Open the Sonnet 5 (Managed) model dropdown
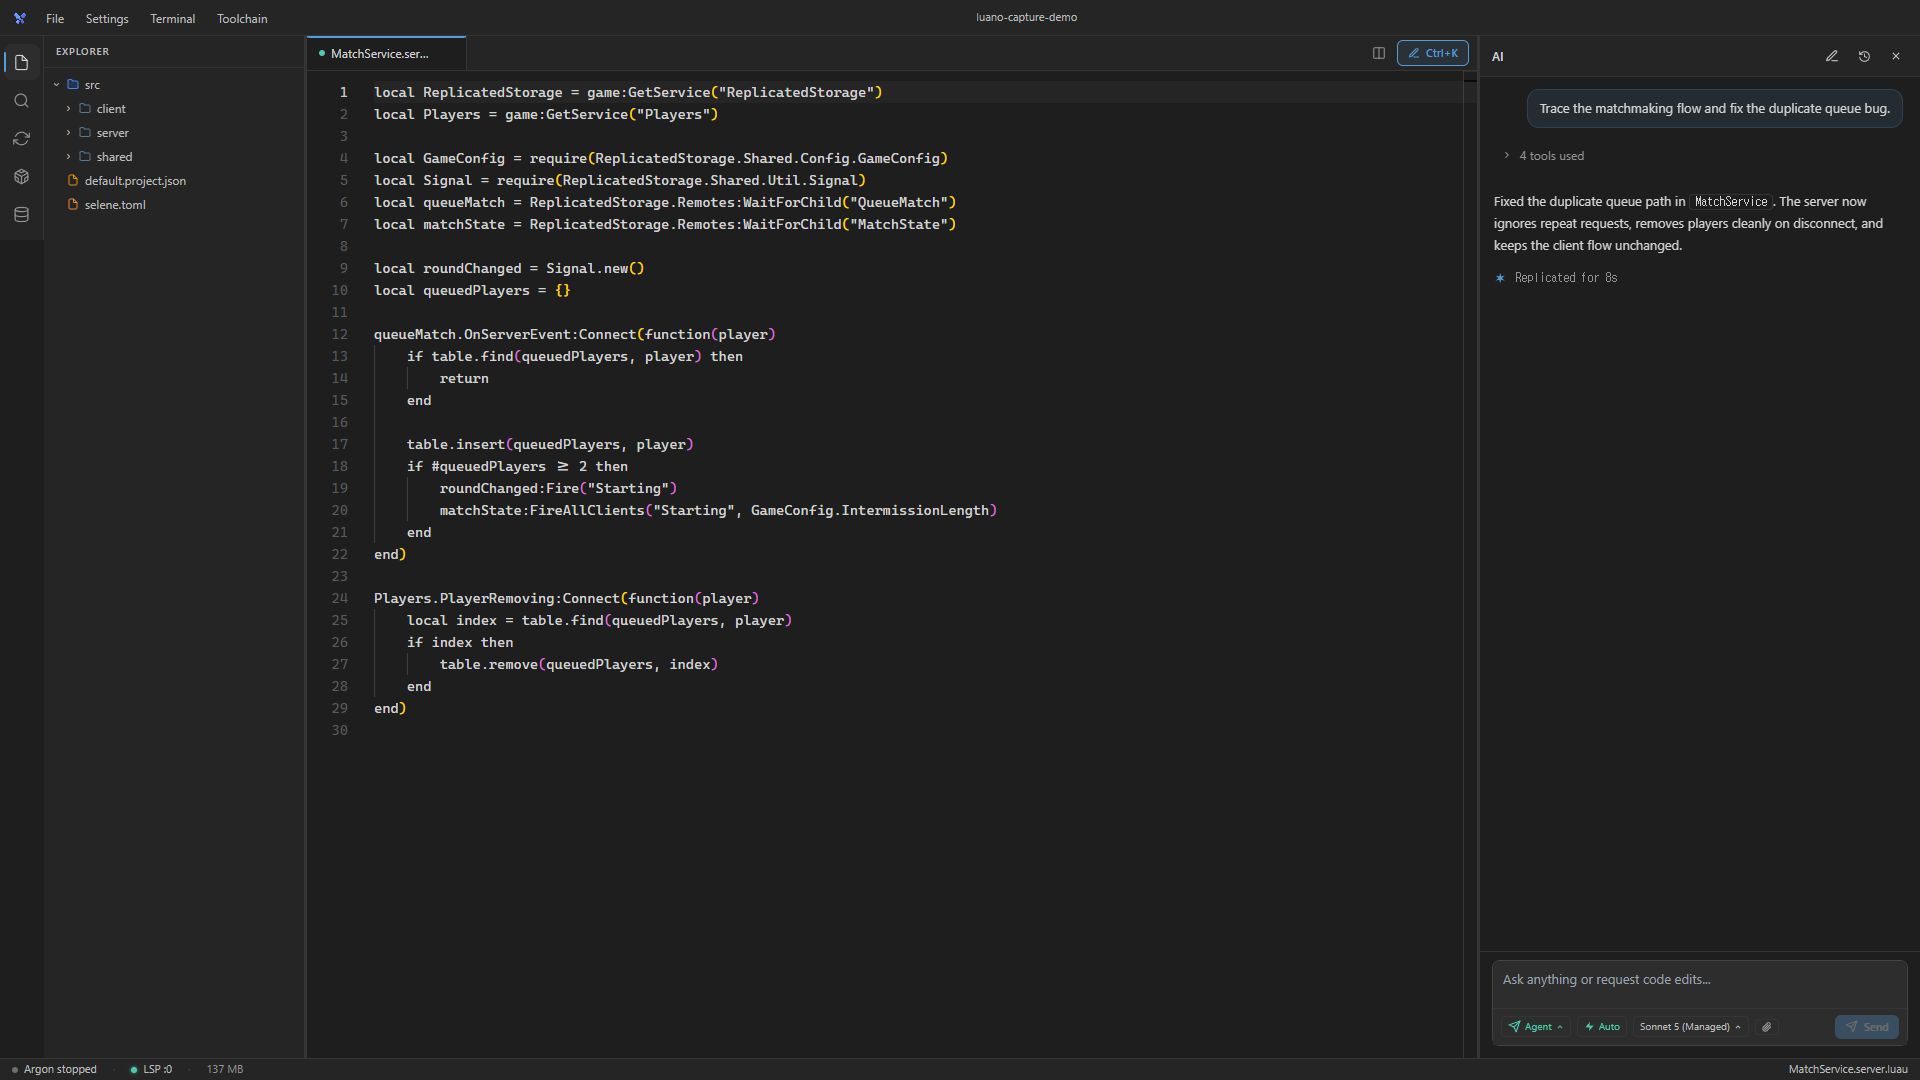Screen dimensions: 1920x1080 click(1690, 1027)
